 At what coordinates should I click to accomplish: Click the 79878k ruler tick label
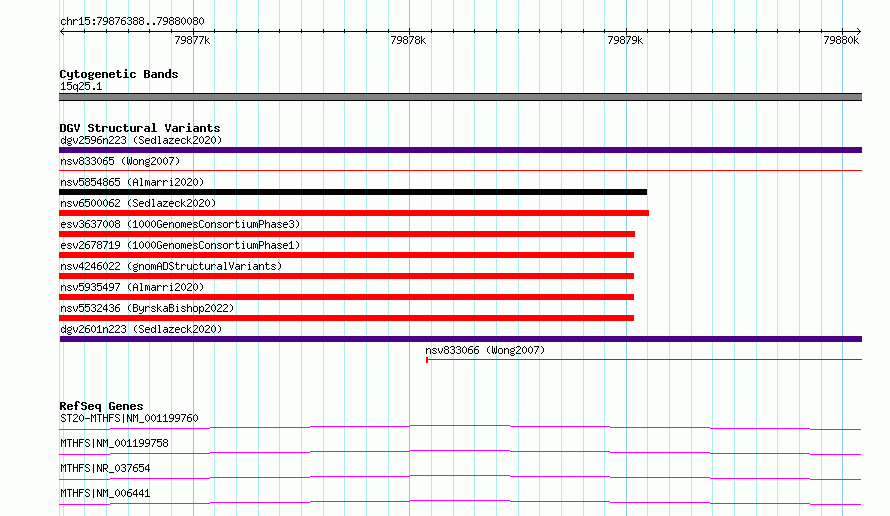(x=408, y=40)
